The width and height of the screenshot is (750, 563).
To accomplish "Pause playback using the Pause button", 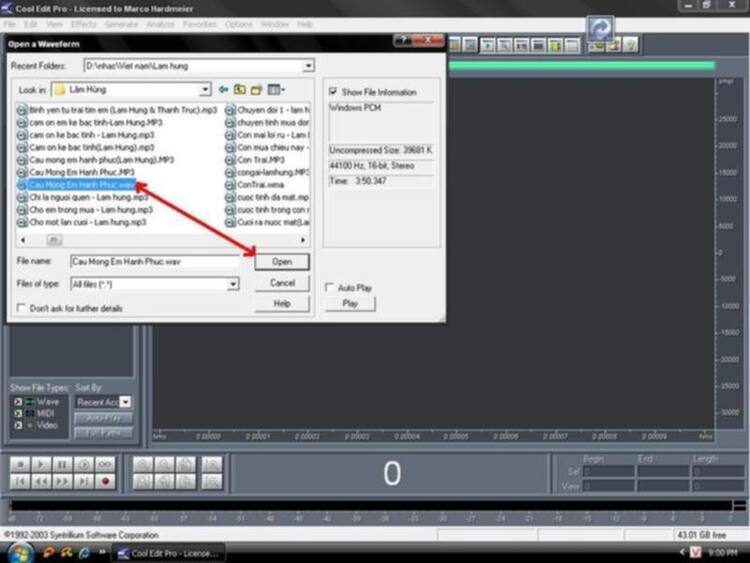I will (x=62, y=464).
